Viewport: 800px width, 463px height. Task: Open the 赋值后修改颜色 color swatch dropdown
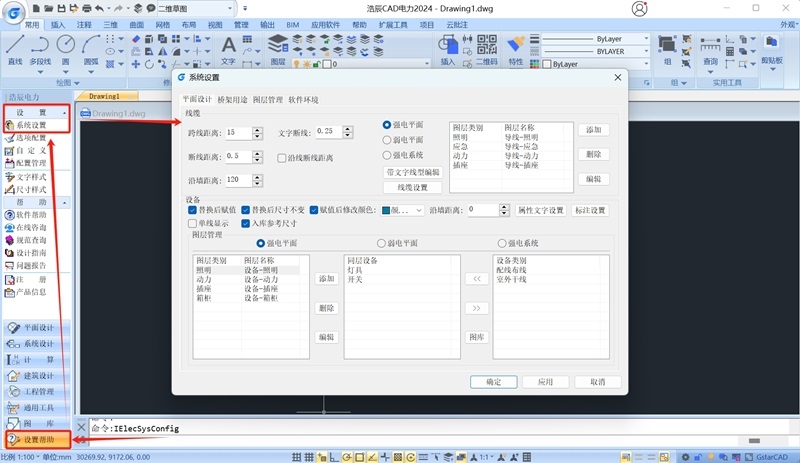click(x=403, y=210)
